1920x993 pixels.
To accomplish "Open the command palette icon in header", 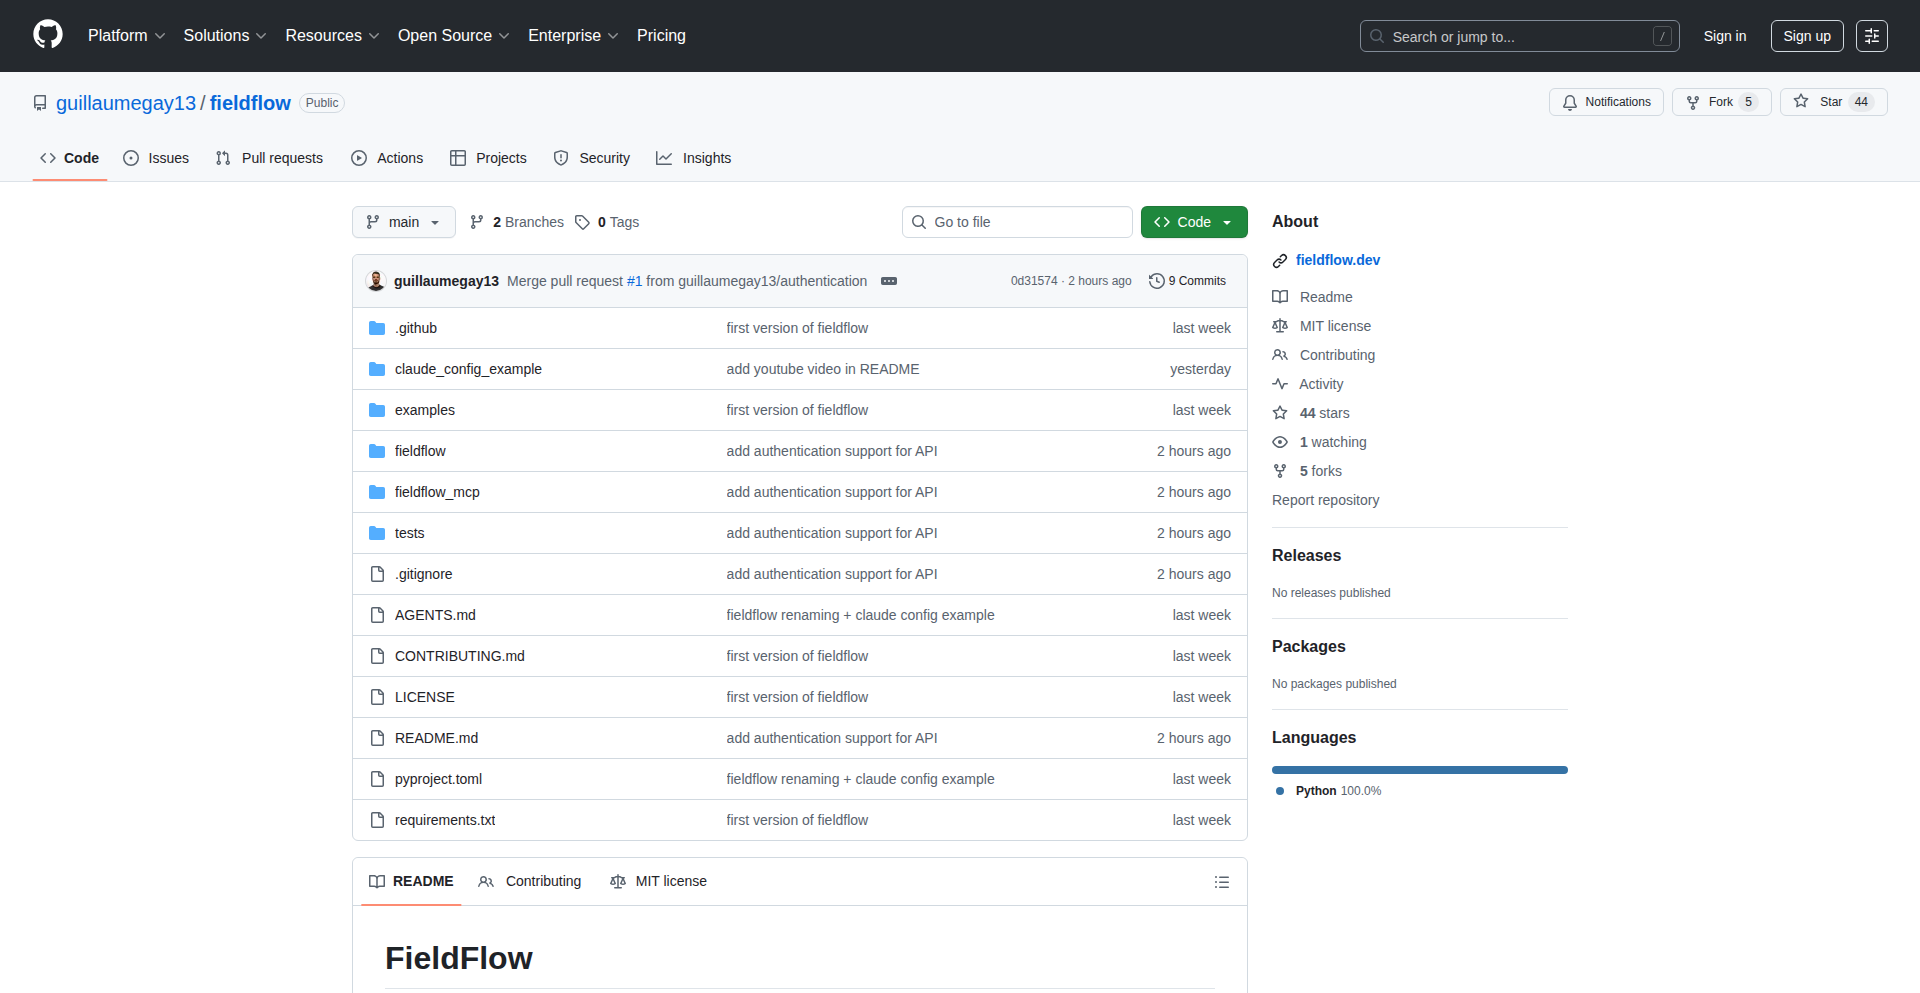I will (1871, 36).
